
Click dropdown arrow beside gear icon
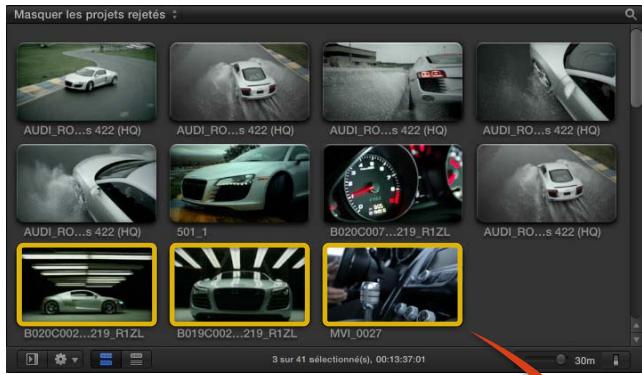75,360
